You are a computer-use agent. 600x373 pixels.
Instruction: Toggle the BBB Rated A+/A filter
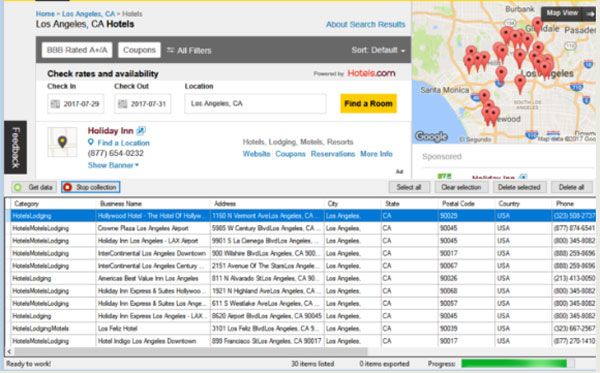[x=77, y=50]
